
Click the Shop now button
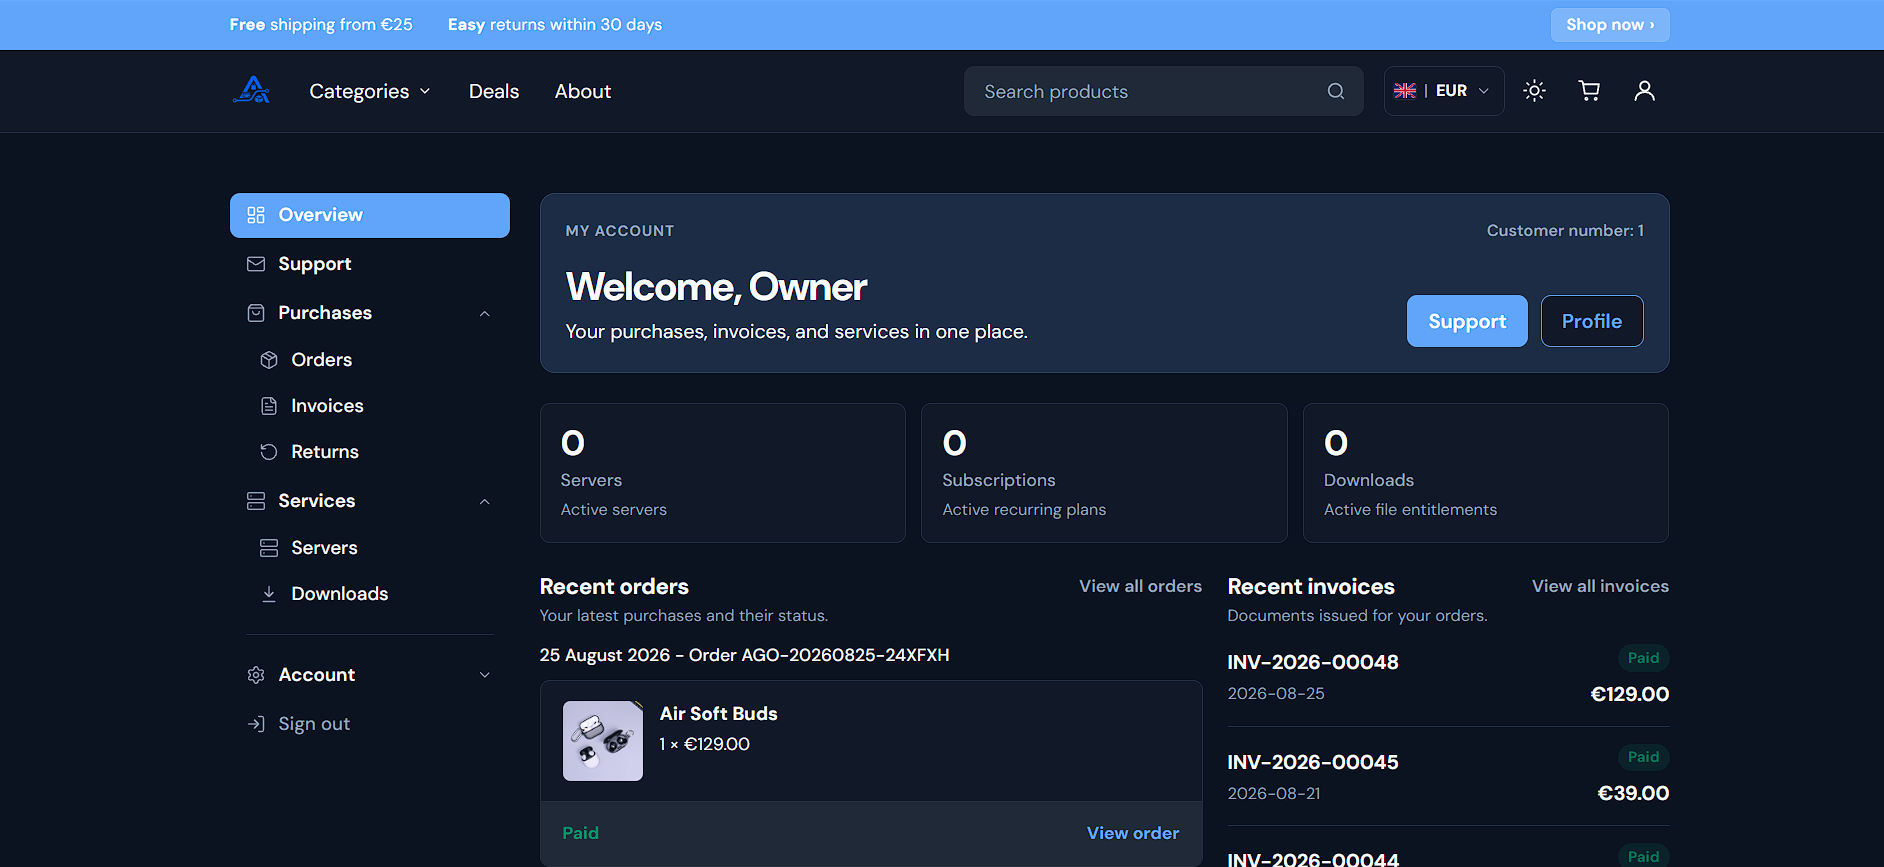coord(1610,25)
